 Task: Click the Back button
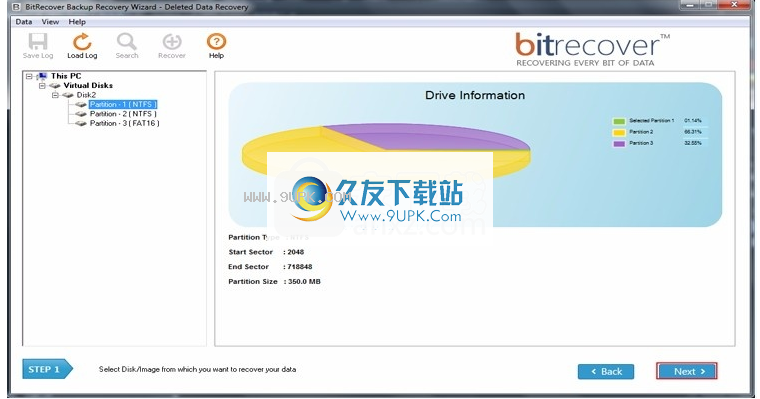click(x=606, y=371)
